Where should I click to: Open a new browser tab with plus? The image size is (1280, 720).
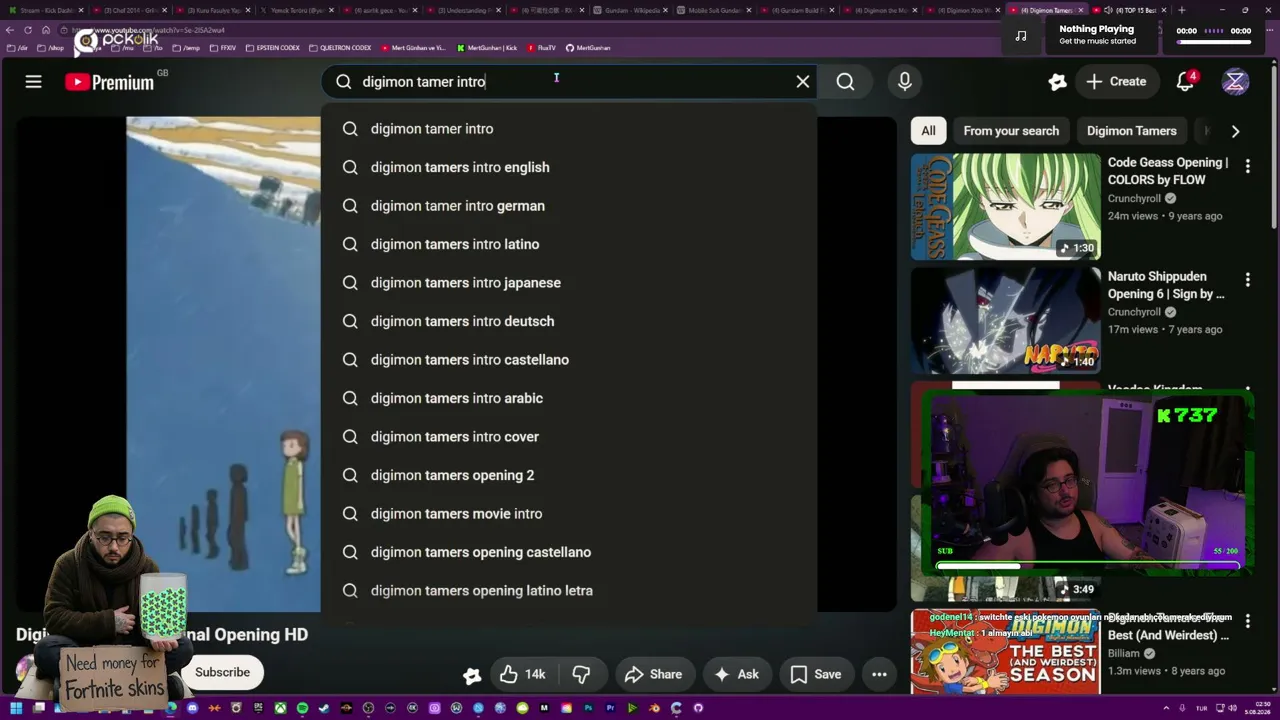tap(1181, 10)
